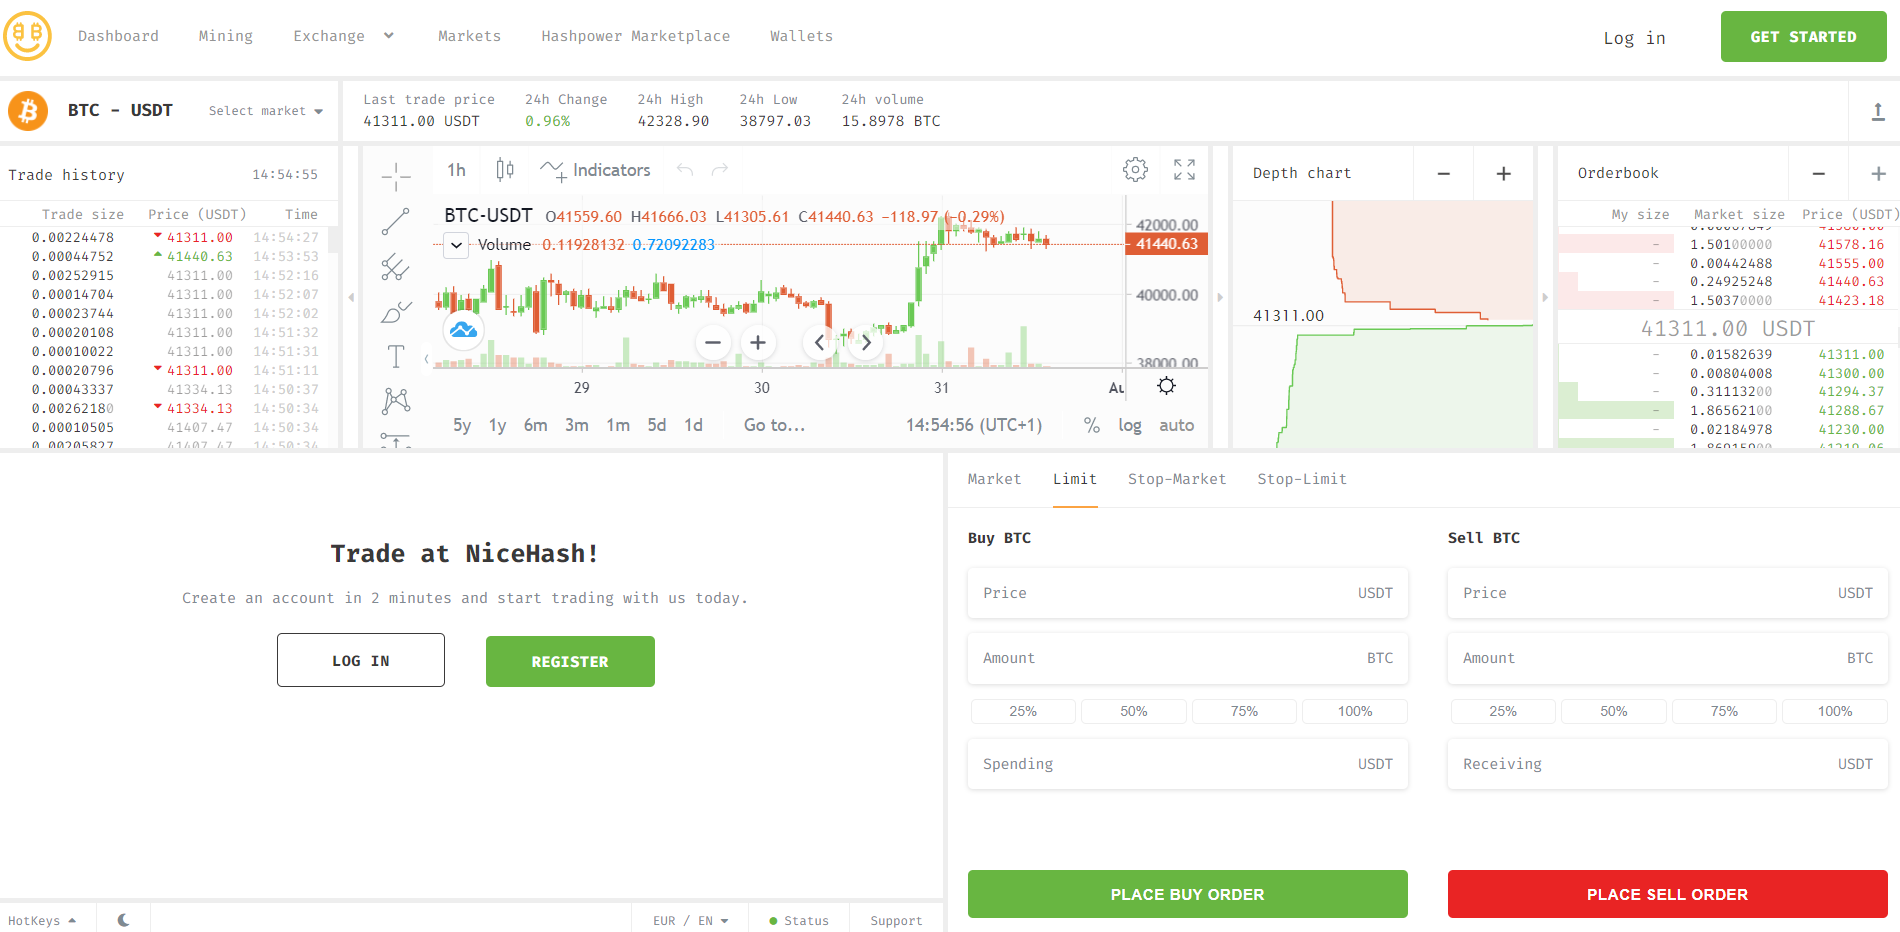Switch to the Stop-Market tab

[1177, 479]
